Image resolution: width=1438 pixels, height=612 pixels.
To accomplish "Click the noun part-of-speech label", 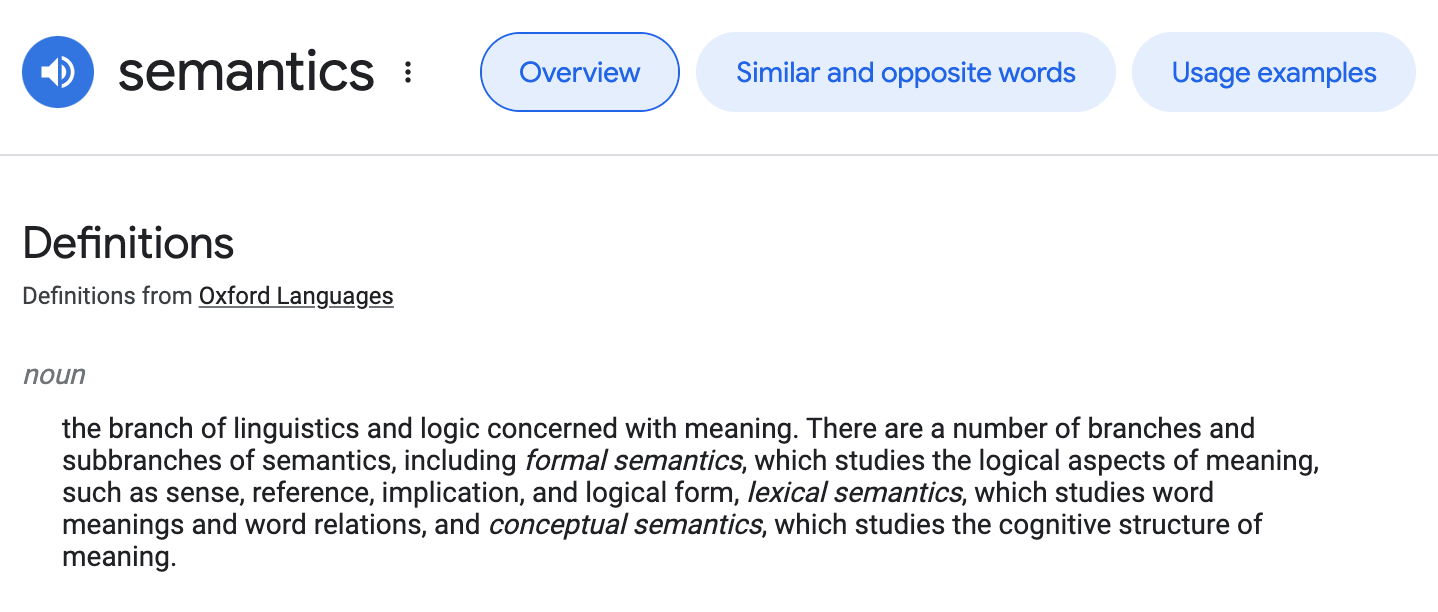I will (54, 375).
